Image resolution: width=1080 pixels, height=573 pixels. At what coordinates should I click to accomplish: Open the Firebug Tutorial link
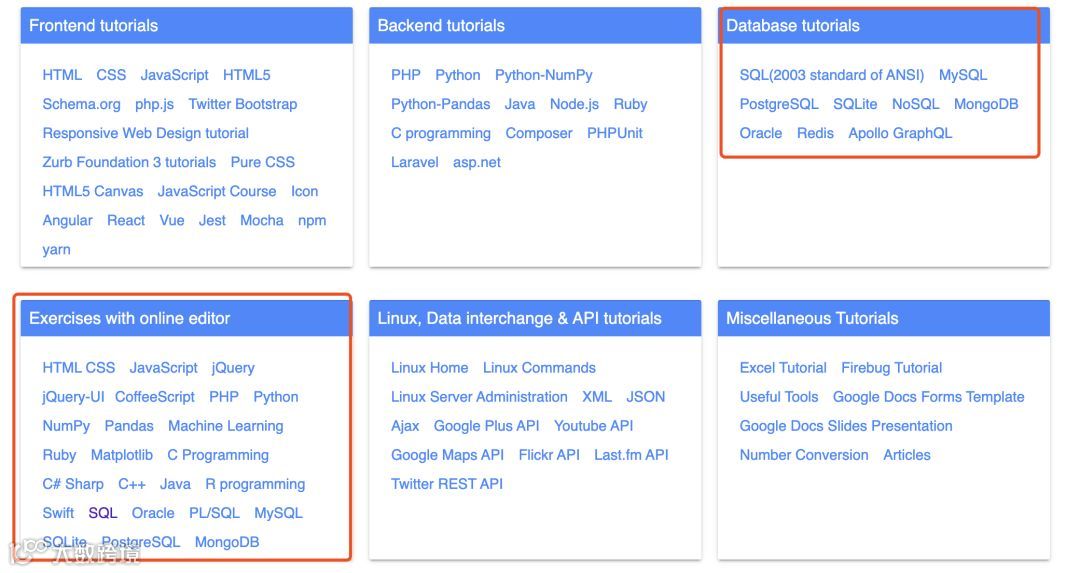click(x=891, y=368)
